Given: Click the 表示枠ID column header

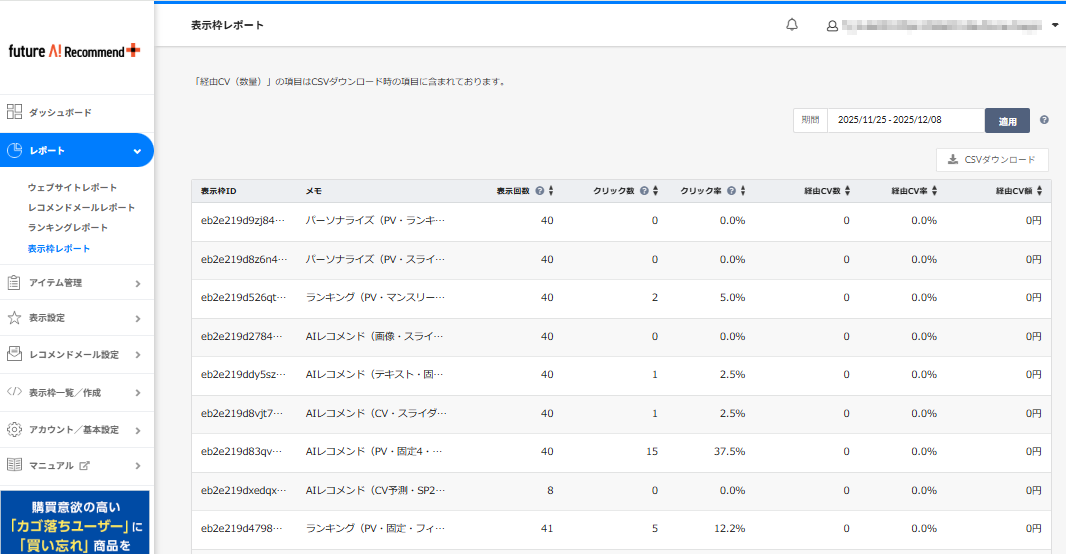Looking at the screenshot, I should point(218,191).
